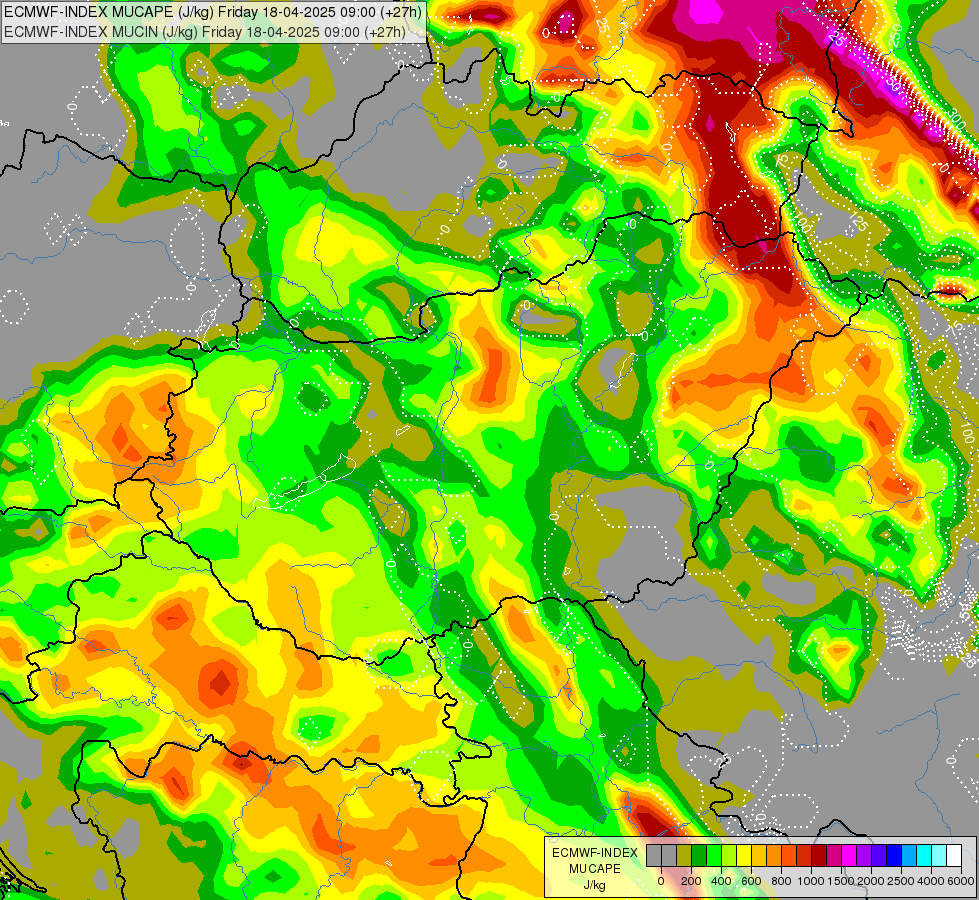Select the brick red legend swatch
The height and width of the screenshot is (900, 979).
804,855
